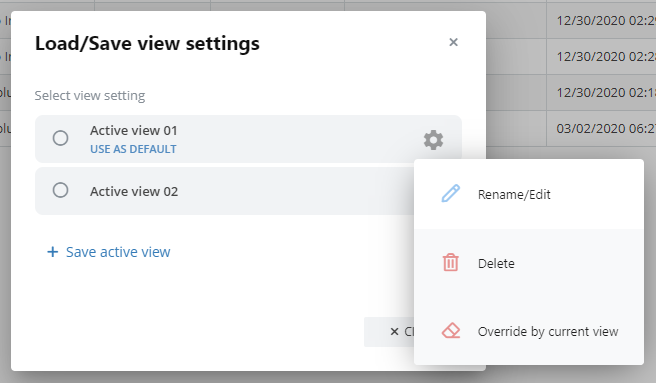
Task: Click the pencil Rename/Edit icon
Action: coord(451,194)
